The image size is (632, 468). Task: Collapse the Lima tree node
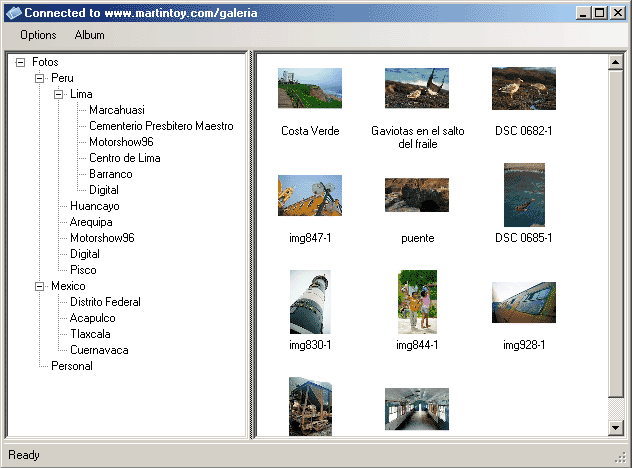pyautogui.click(x=58, y=94)
